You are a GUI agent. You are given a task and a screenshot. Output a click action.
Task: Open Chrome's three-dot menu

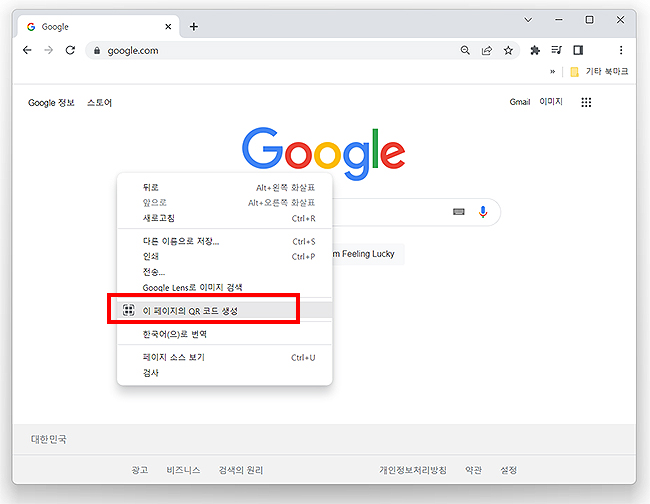pos(621,50)
